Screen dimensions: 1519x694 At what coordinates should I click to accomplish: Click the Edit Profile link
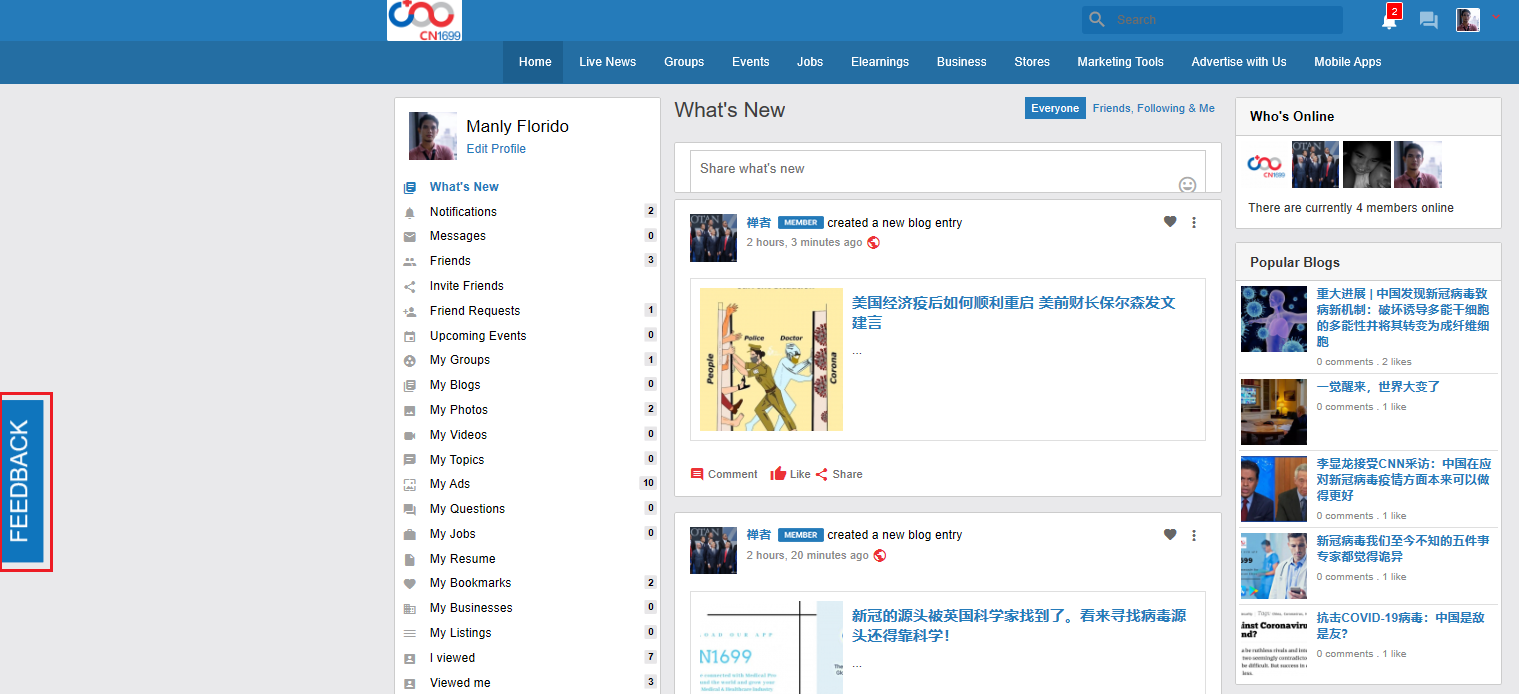click(x=496, y=149)
